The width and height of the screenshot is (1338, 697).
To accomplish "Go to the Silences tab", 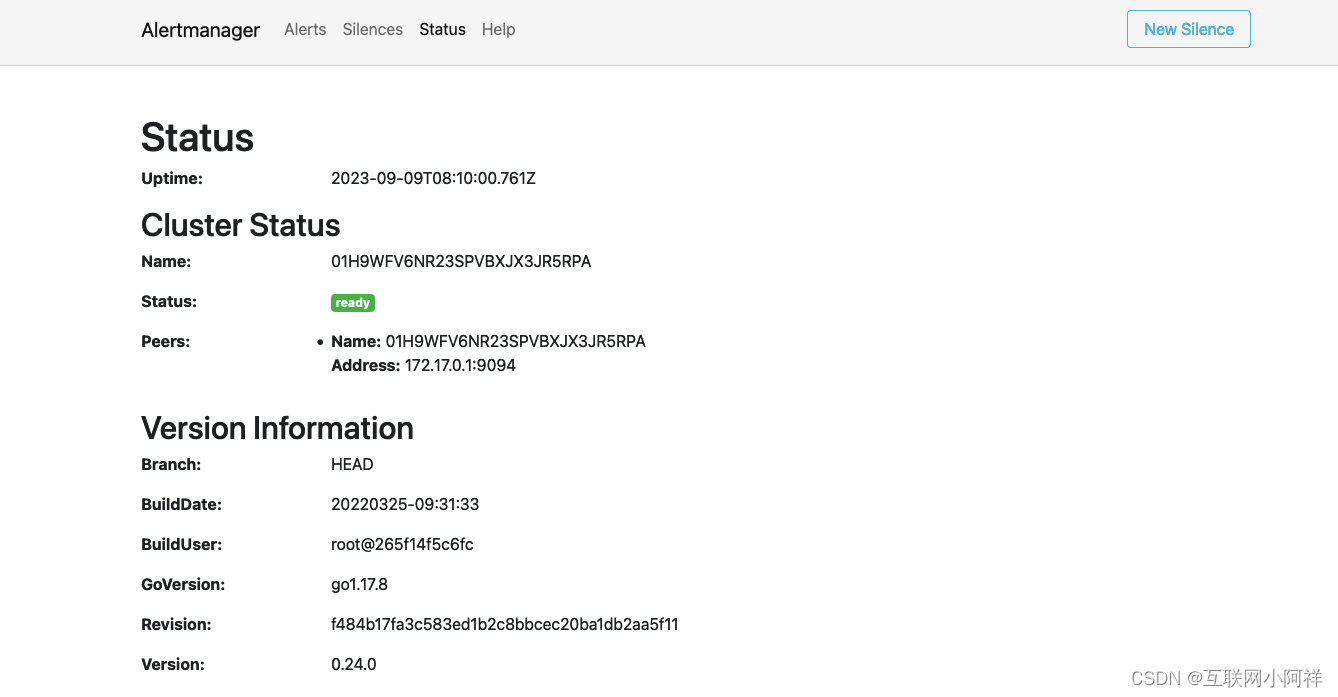I will [372, 29].
